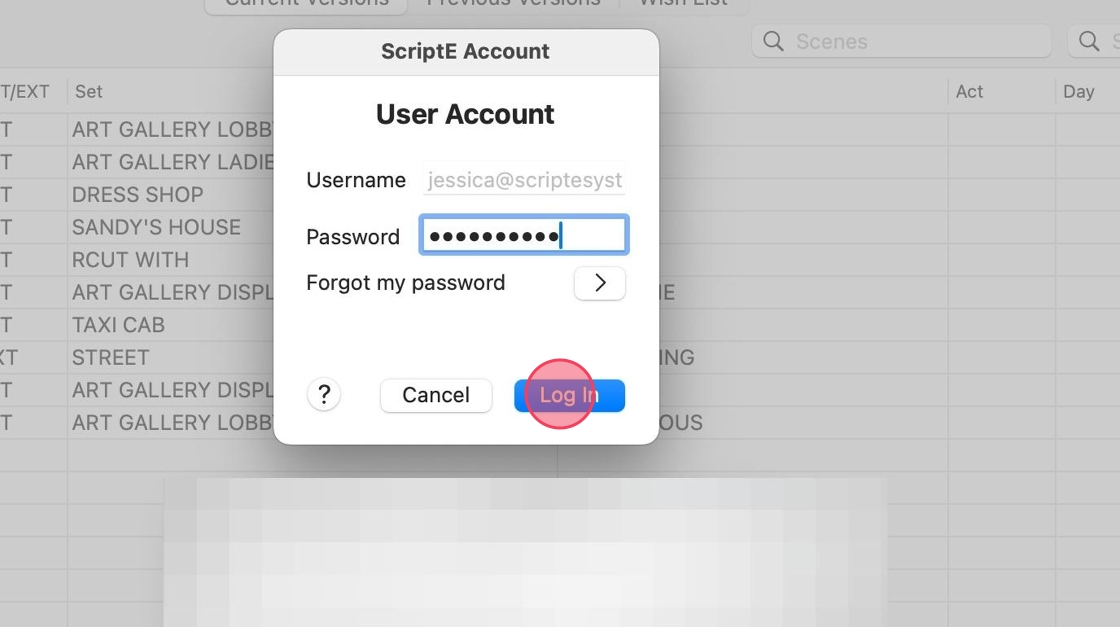Select the RCUT WITH scene row
The width and height of the screenshot is (1120, 627).
click(131, 260)
